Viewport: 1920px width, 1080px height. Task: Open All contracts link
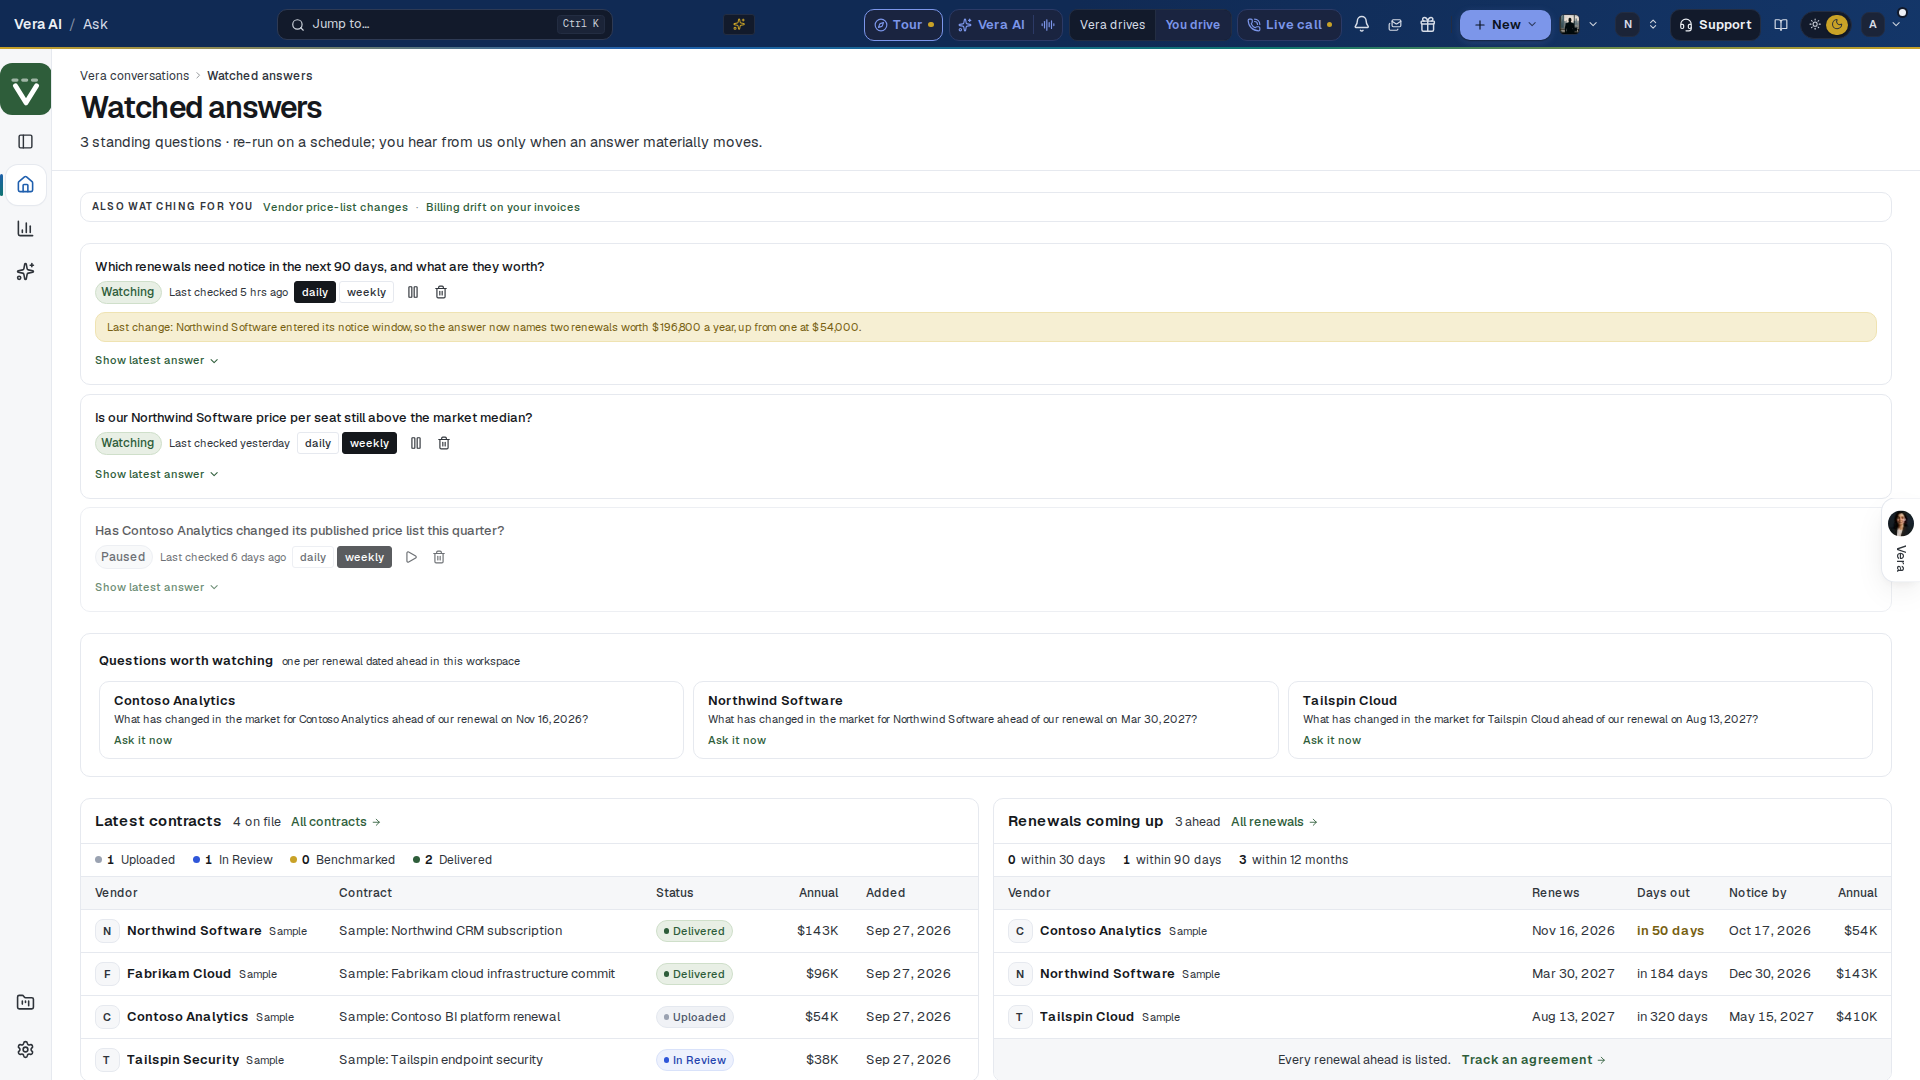(336, 822)
